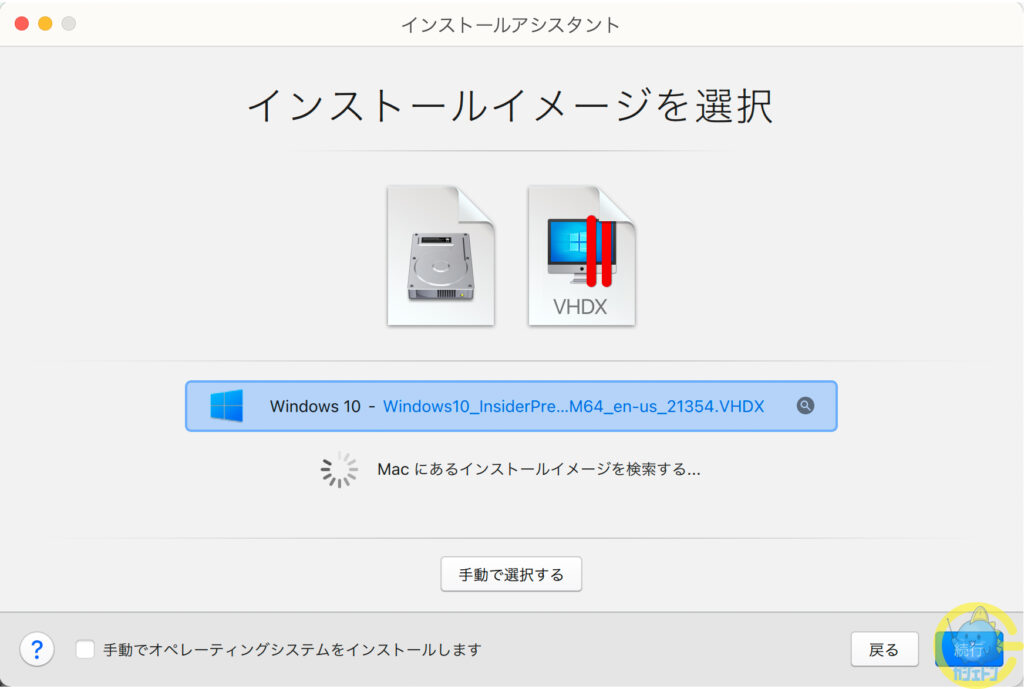Click the Mac にあるインストールイメージを検索する status text
This screenshot has width=1024, height=689.
coord(539,469)
